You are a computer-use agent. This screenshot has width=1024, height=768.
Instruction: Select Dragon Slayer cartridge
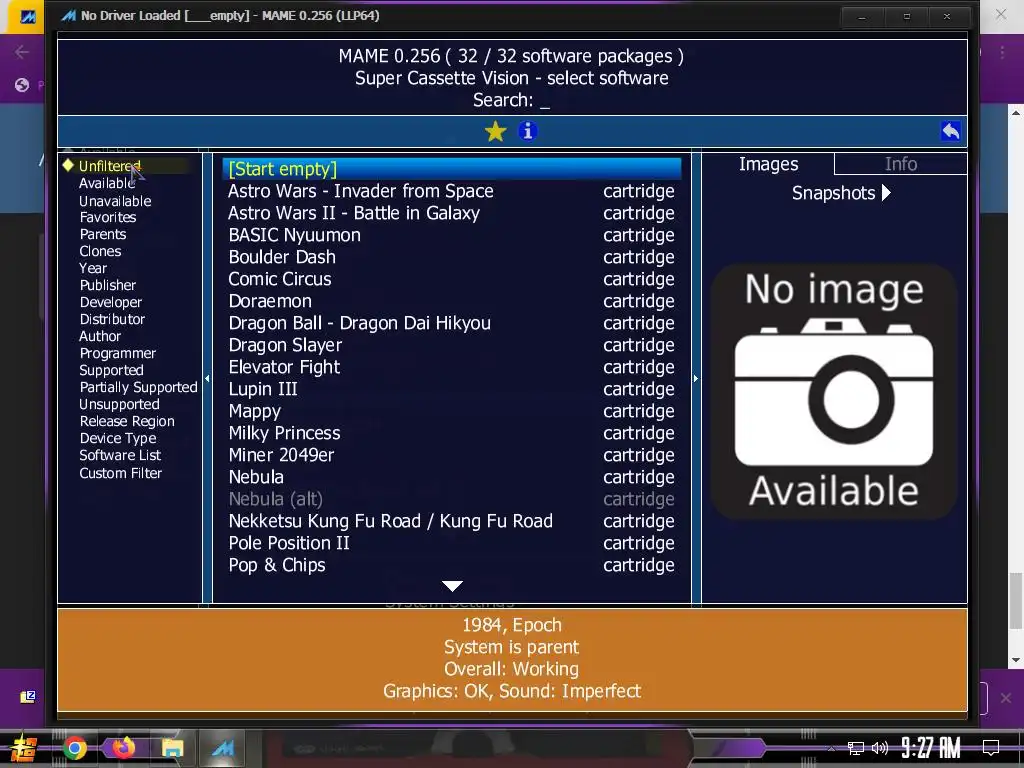coord(452,345)
